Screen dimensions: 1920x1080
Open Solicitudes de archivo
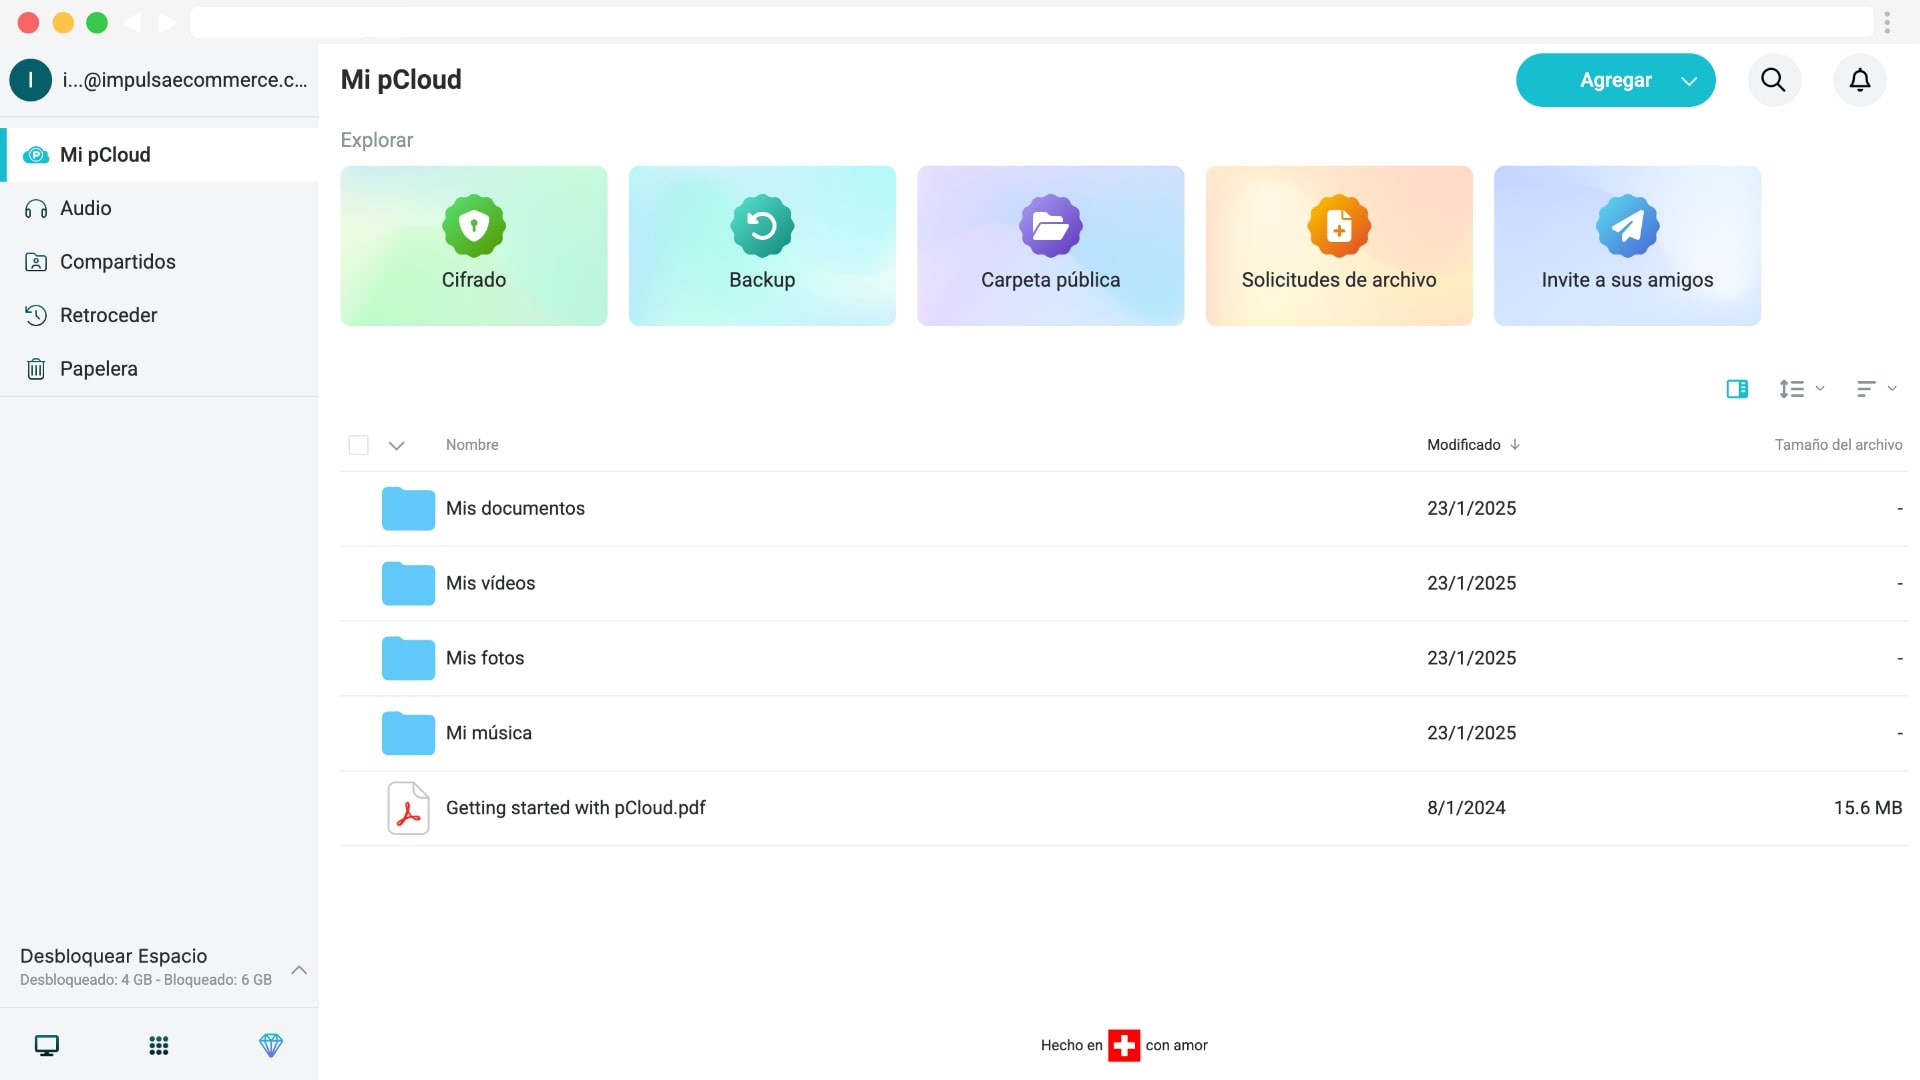coord(1338,245)
